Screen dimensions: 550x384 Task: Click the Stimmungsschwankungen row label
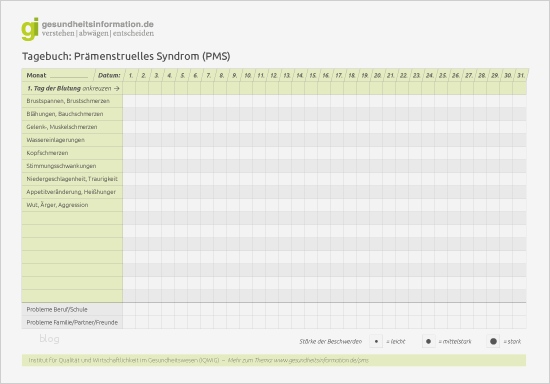pyautogui.click(x=61, y=166)
